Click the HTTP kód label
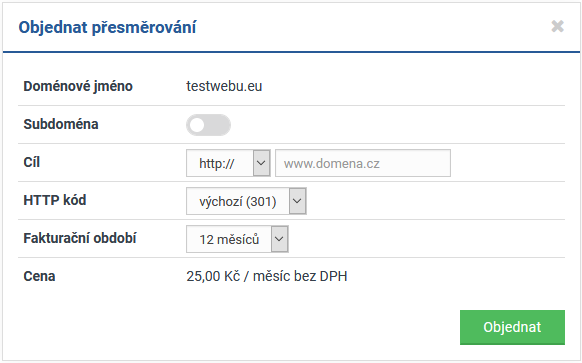The height and width of the screenshot is (363, 582). 55,200
